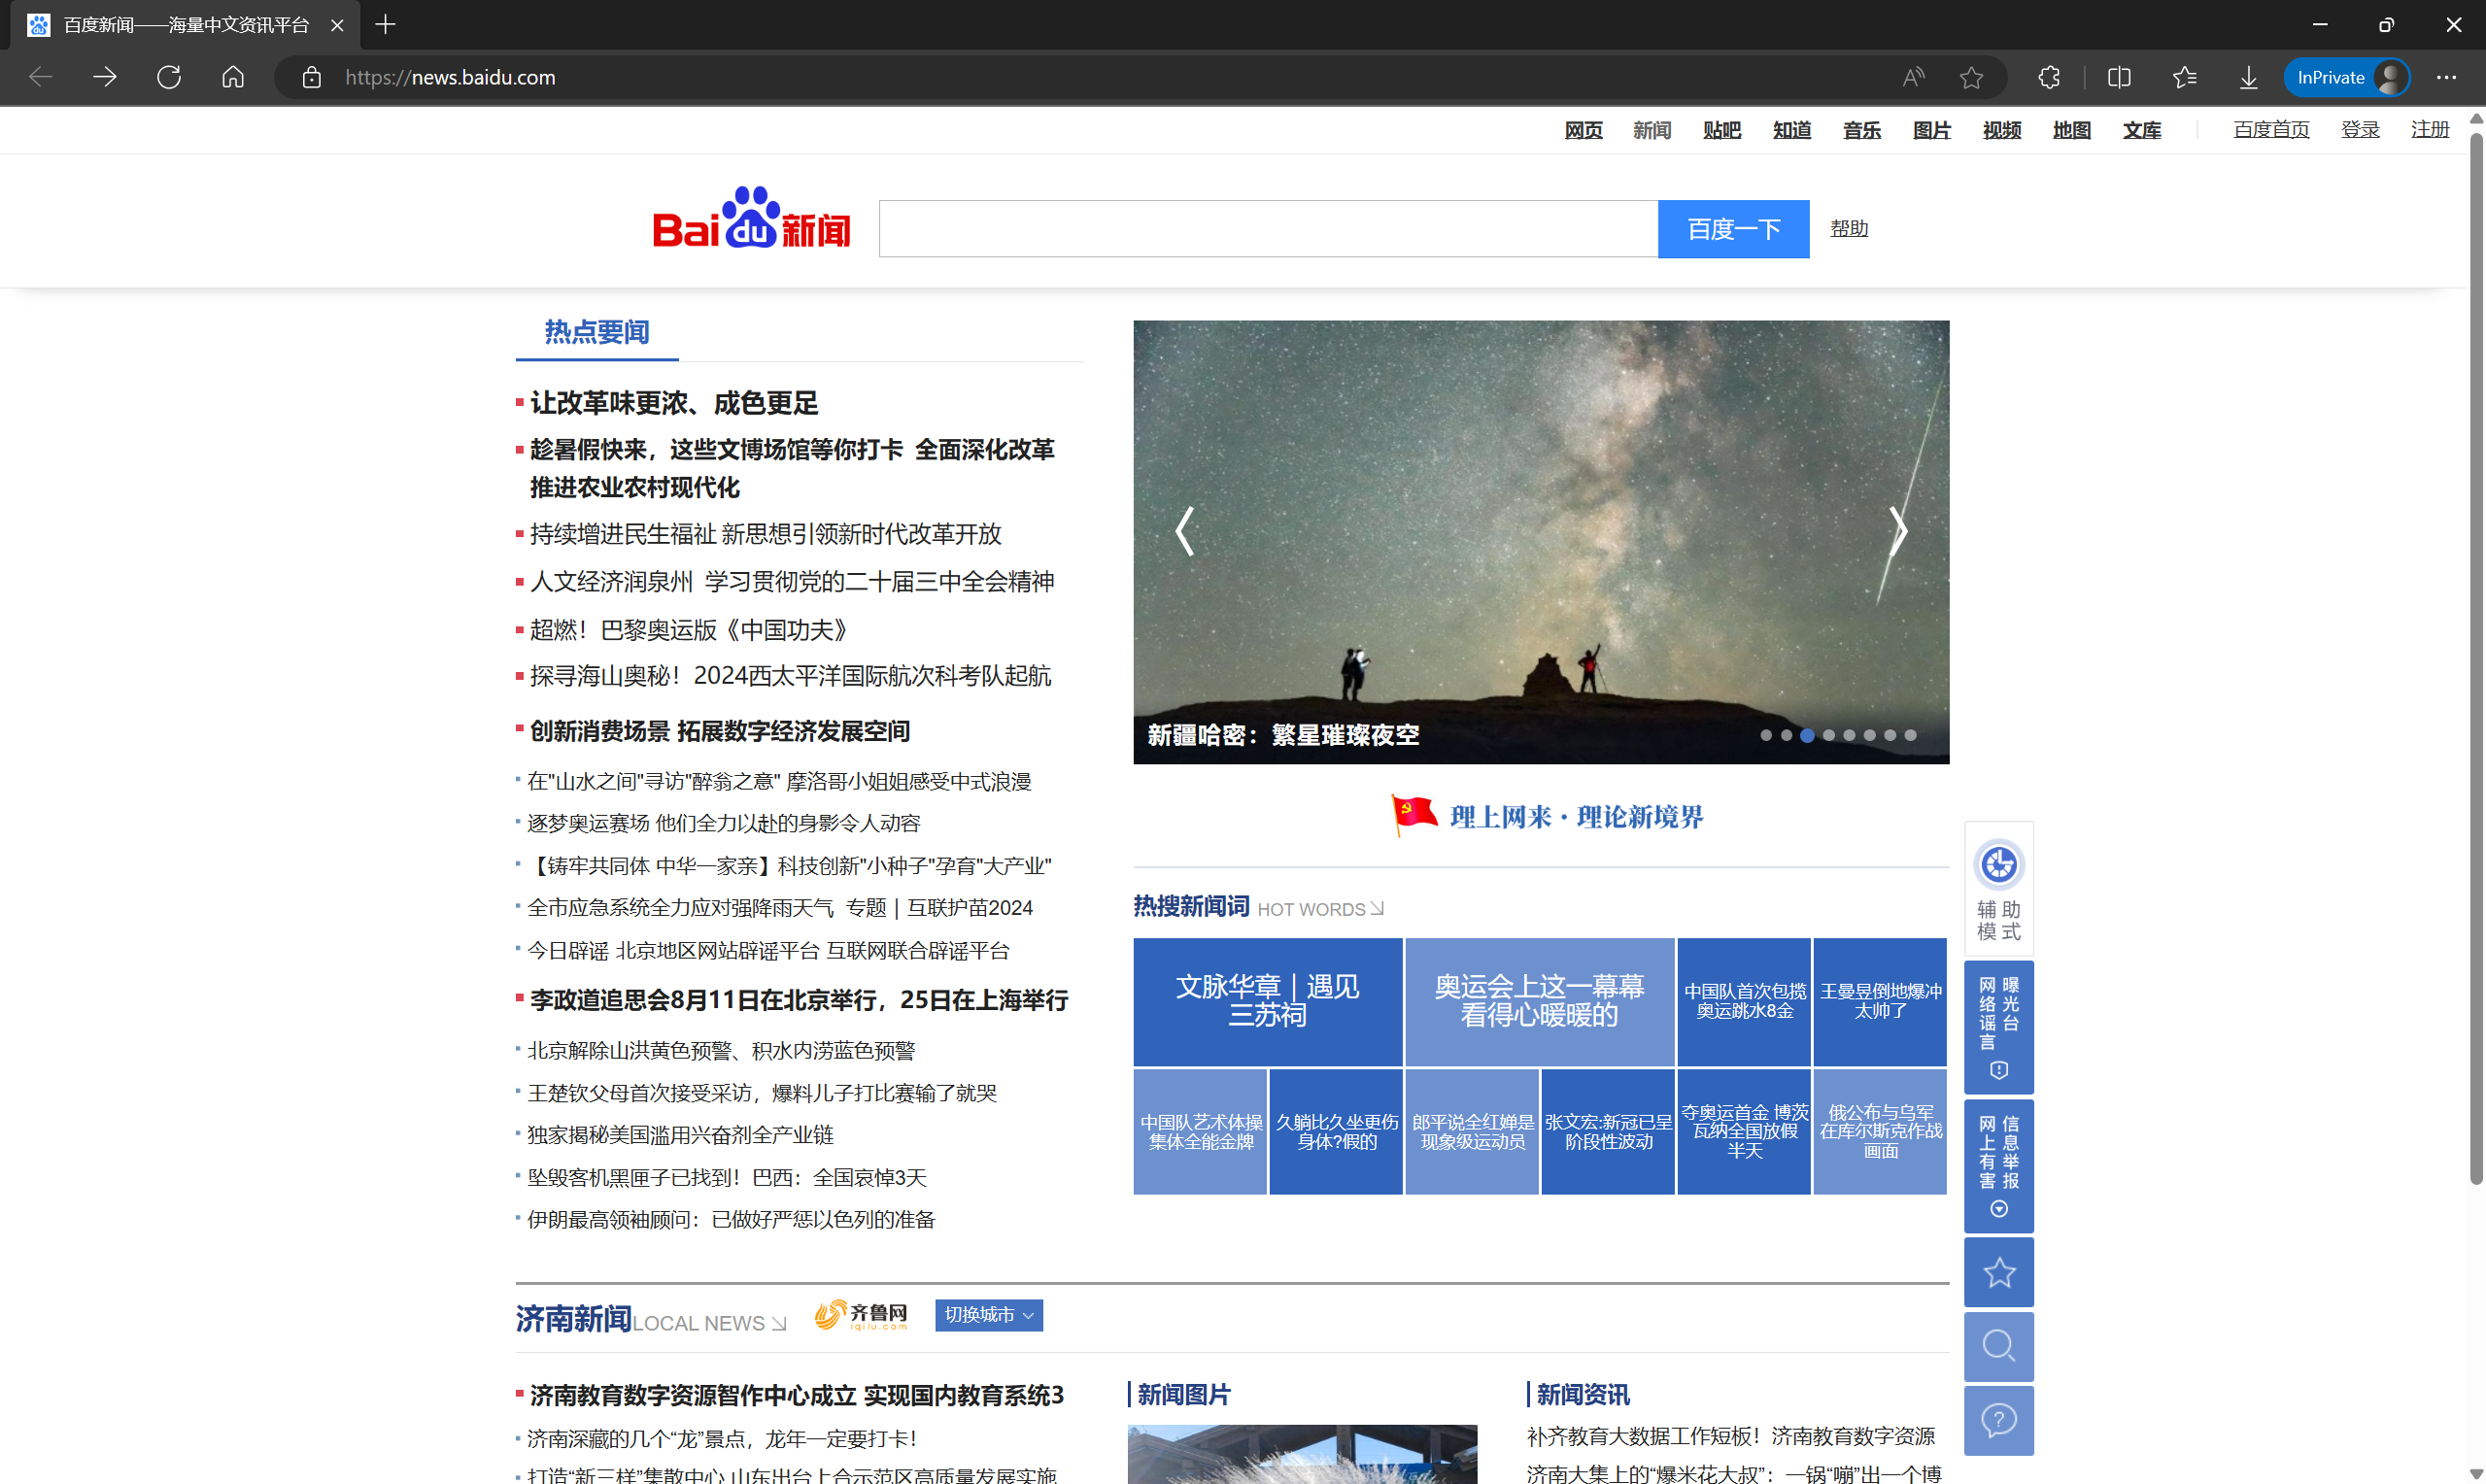Image resolution: width=2486 pixels, height=1484 pixels.
Task: Click the 登录 link
Action: [2360, 130]
